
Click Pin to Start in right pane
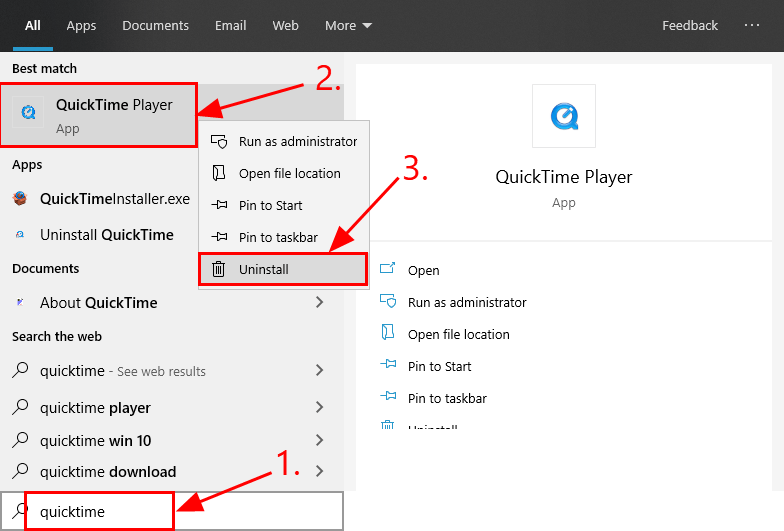[x=440, y=366]
